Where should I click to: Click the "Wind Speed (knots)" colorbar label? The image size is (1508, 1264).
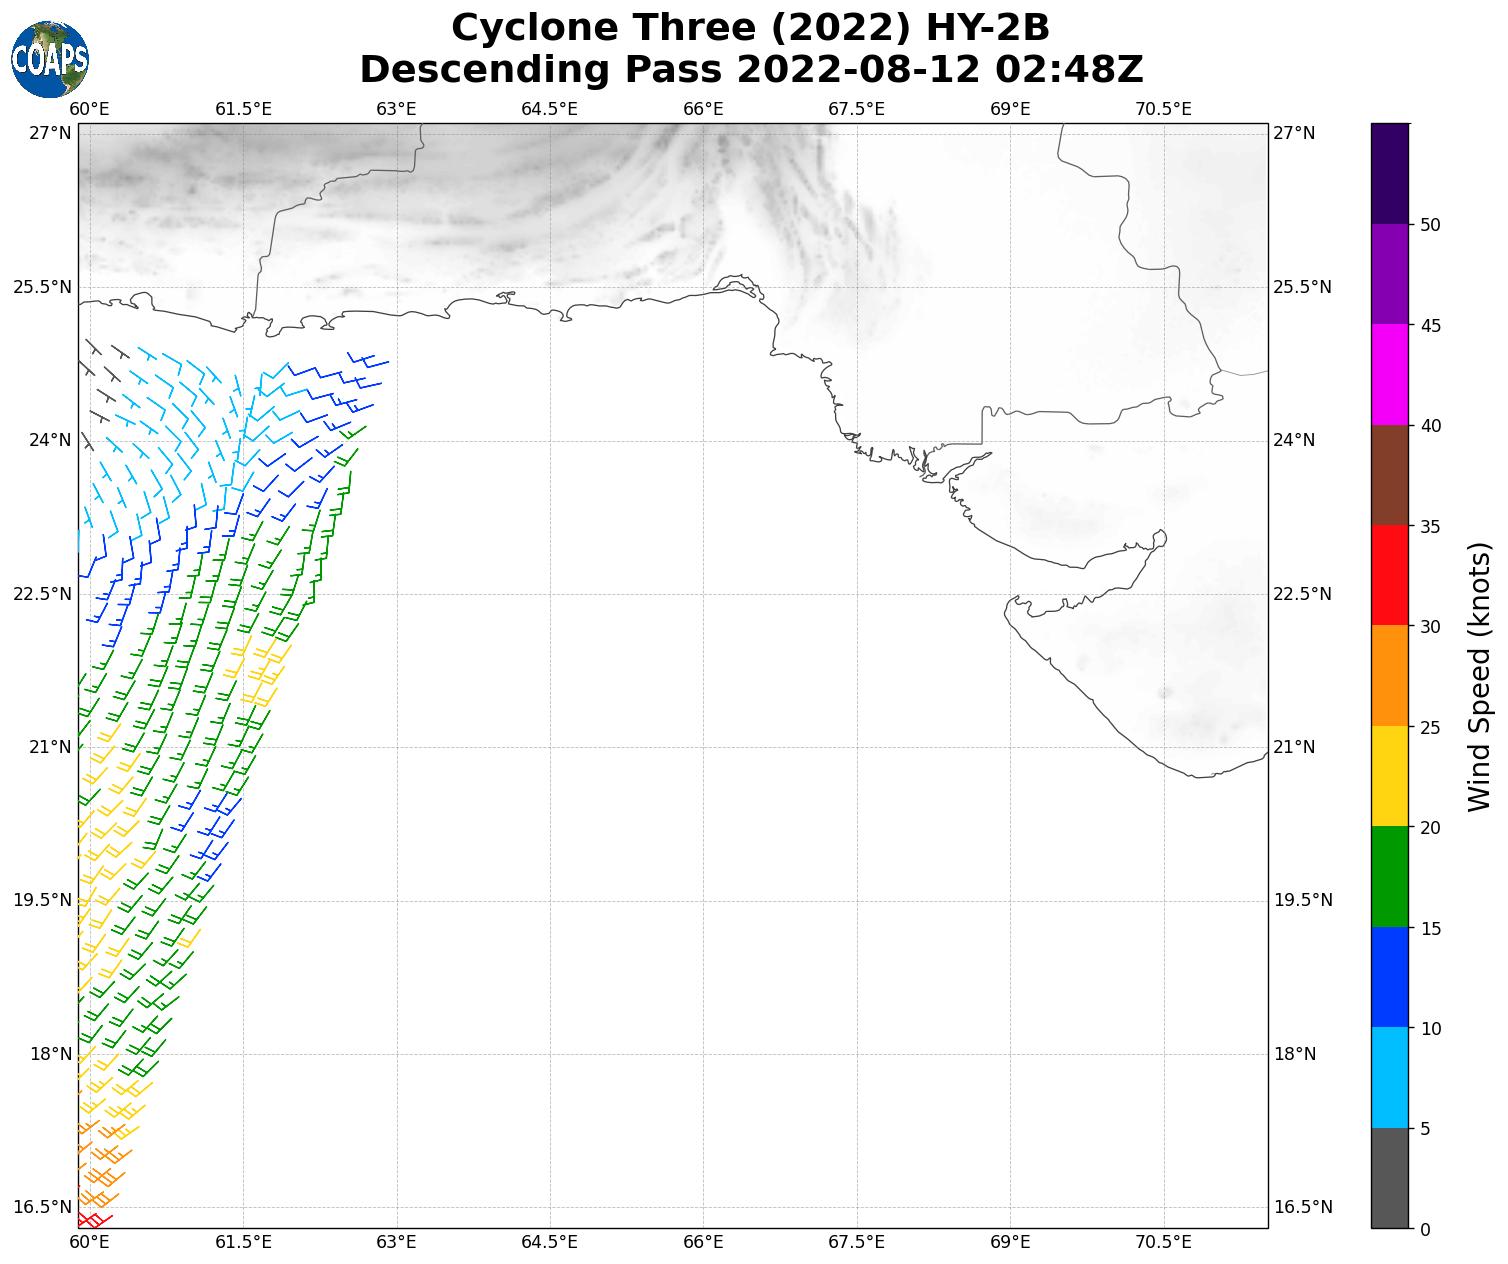click(1479, 676)
